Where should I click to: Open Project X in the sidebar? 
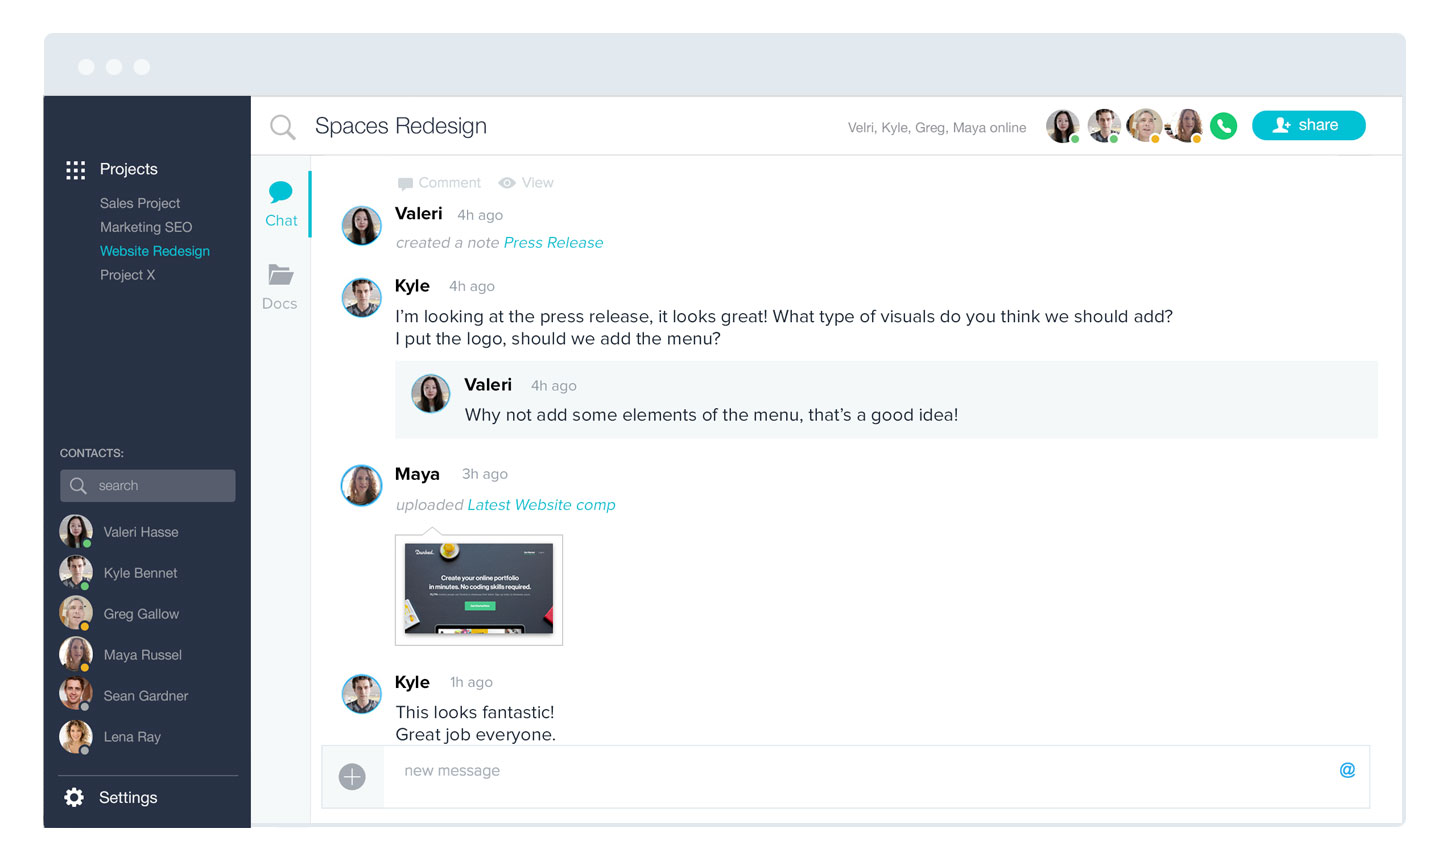point(127,275)
